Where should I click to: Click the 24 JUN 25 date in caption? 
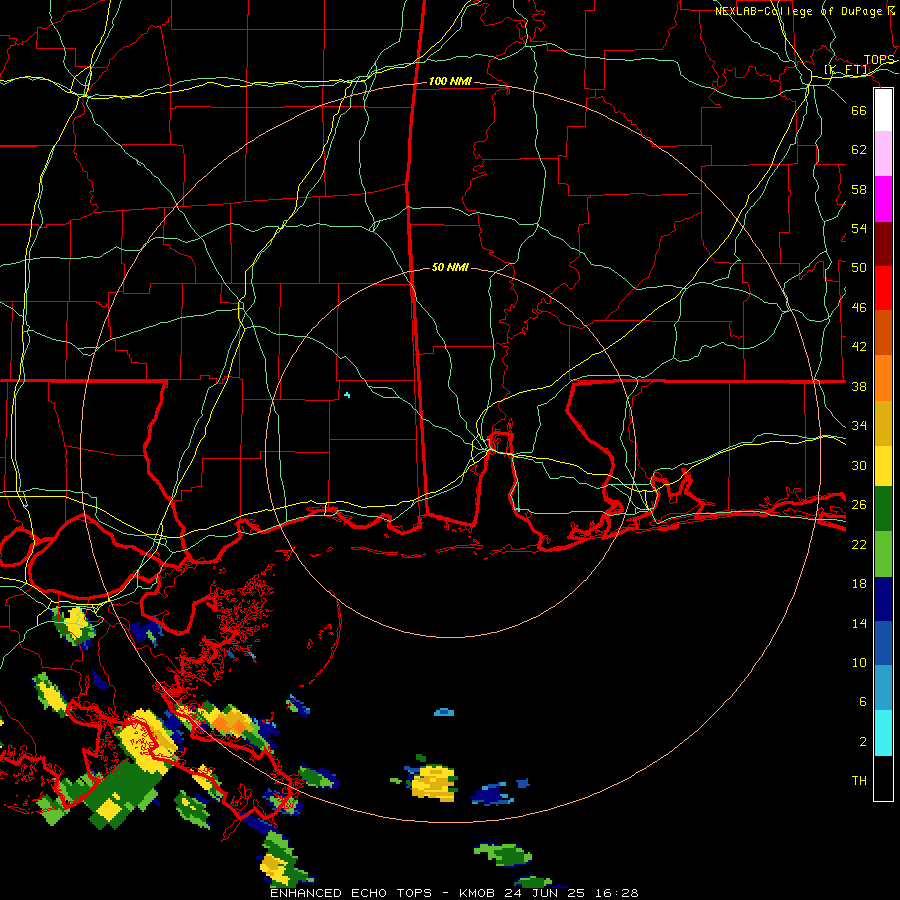click(x=544, y=893)
